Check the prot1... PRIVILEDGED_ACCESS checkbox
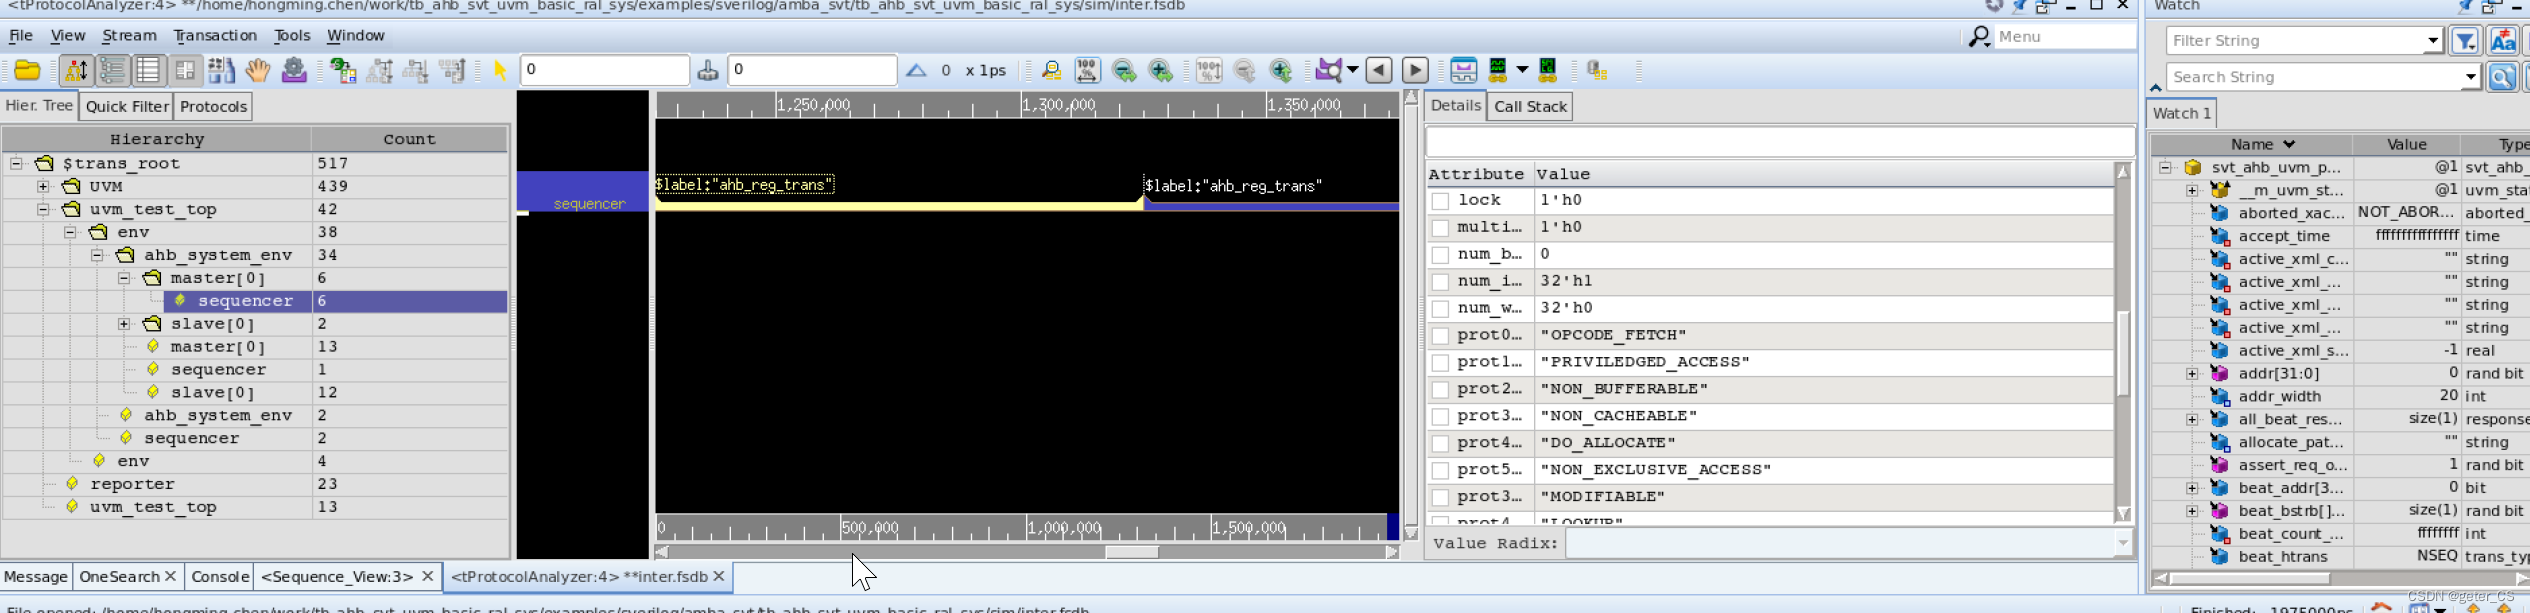This screenshot has height=613, width=2530. 1440,363
